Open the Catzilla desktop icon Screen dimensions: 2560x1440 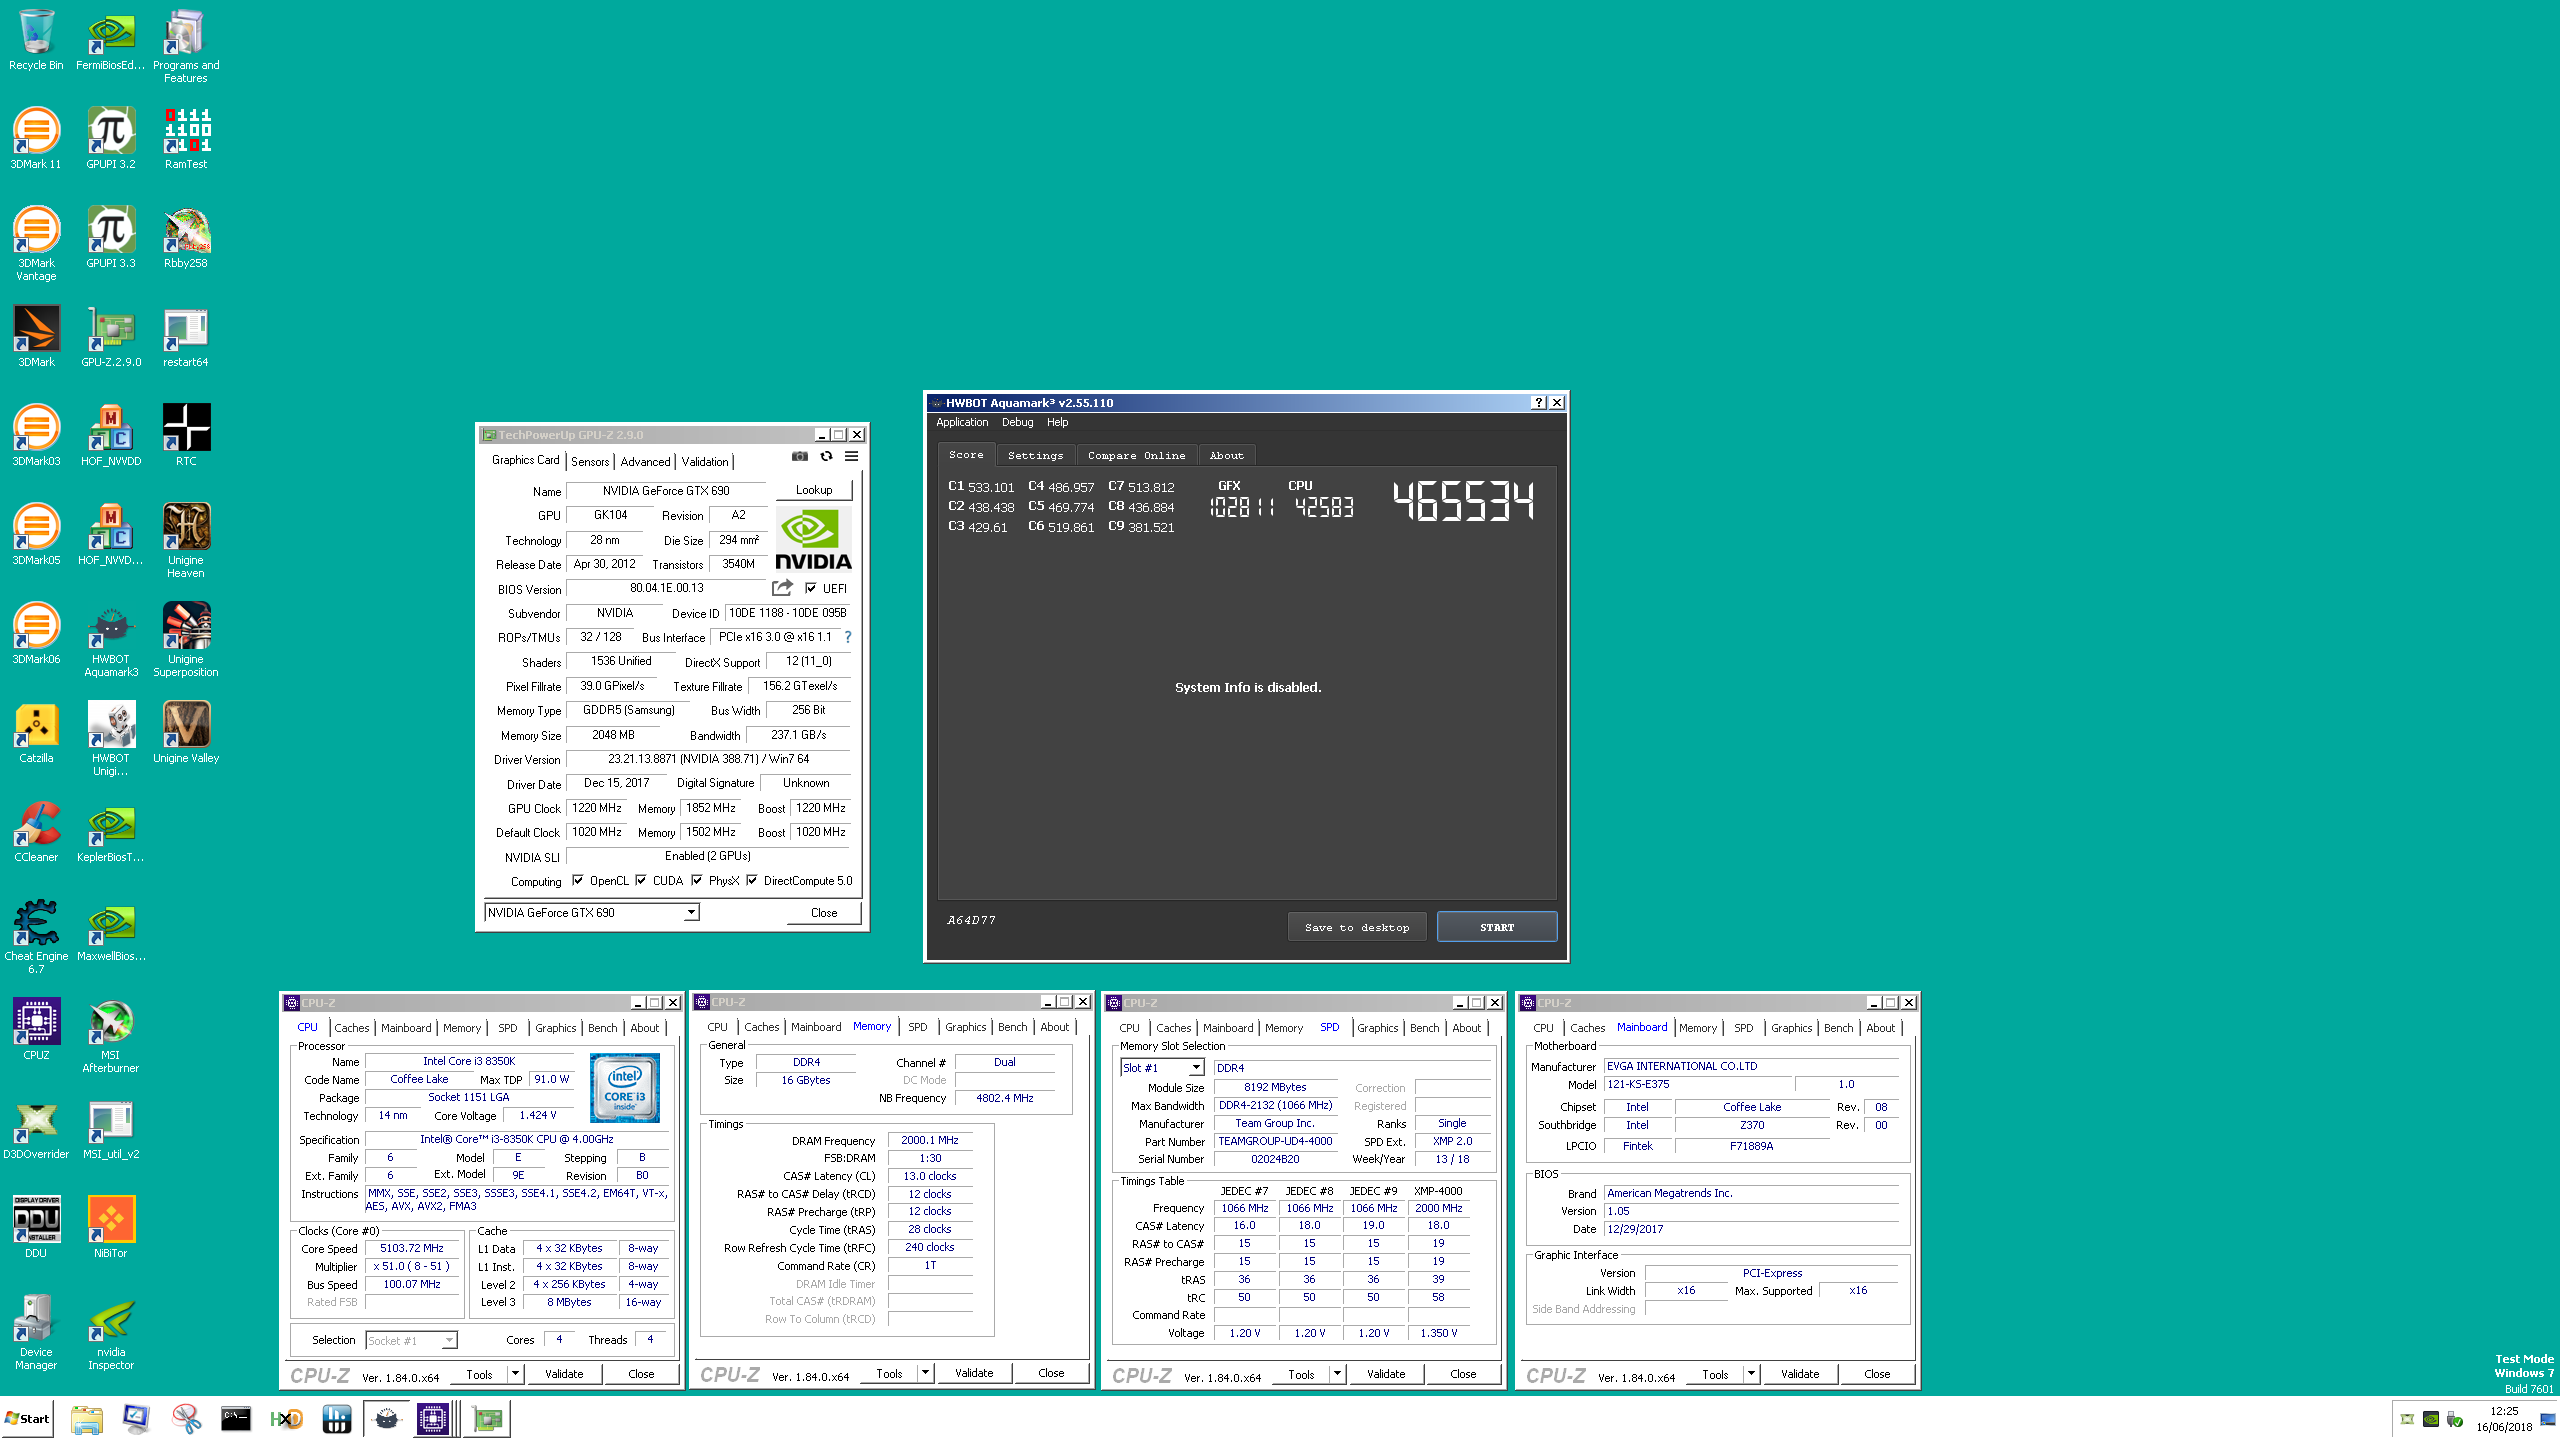pos(36,733)
